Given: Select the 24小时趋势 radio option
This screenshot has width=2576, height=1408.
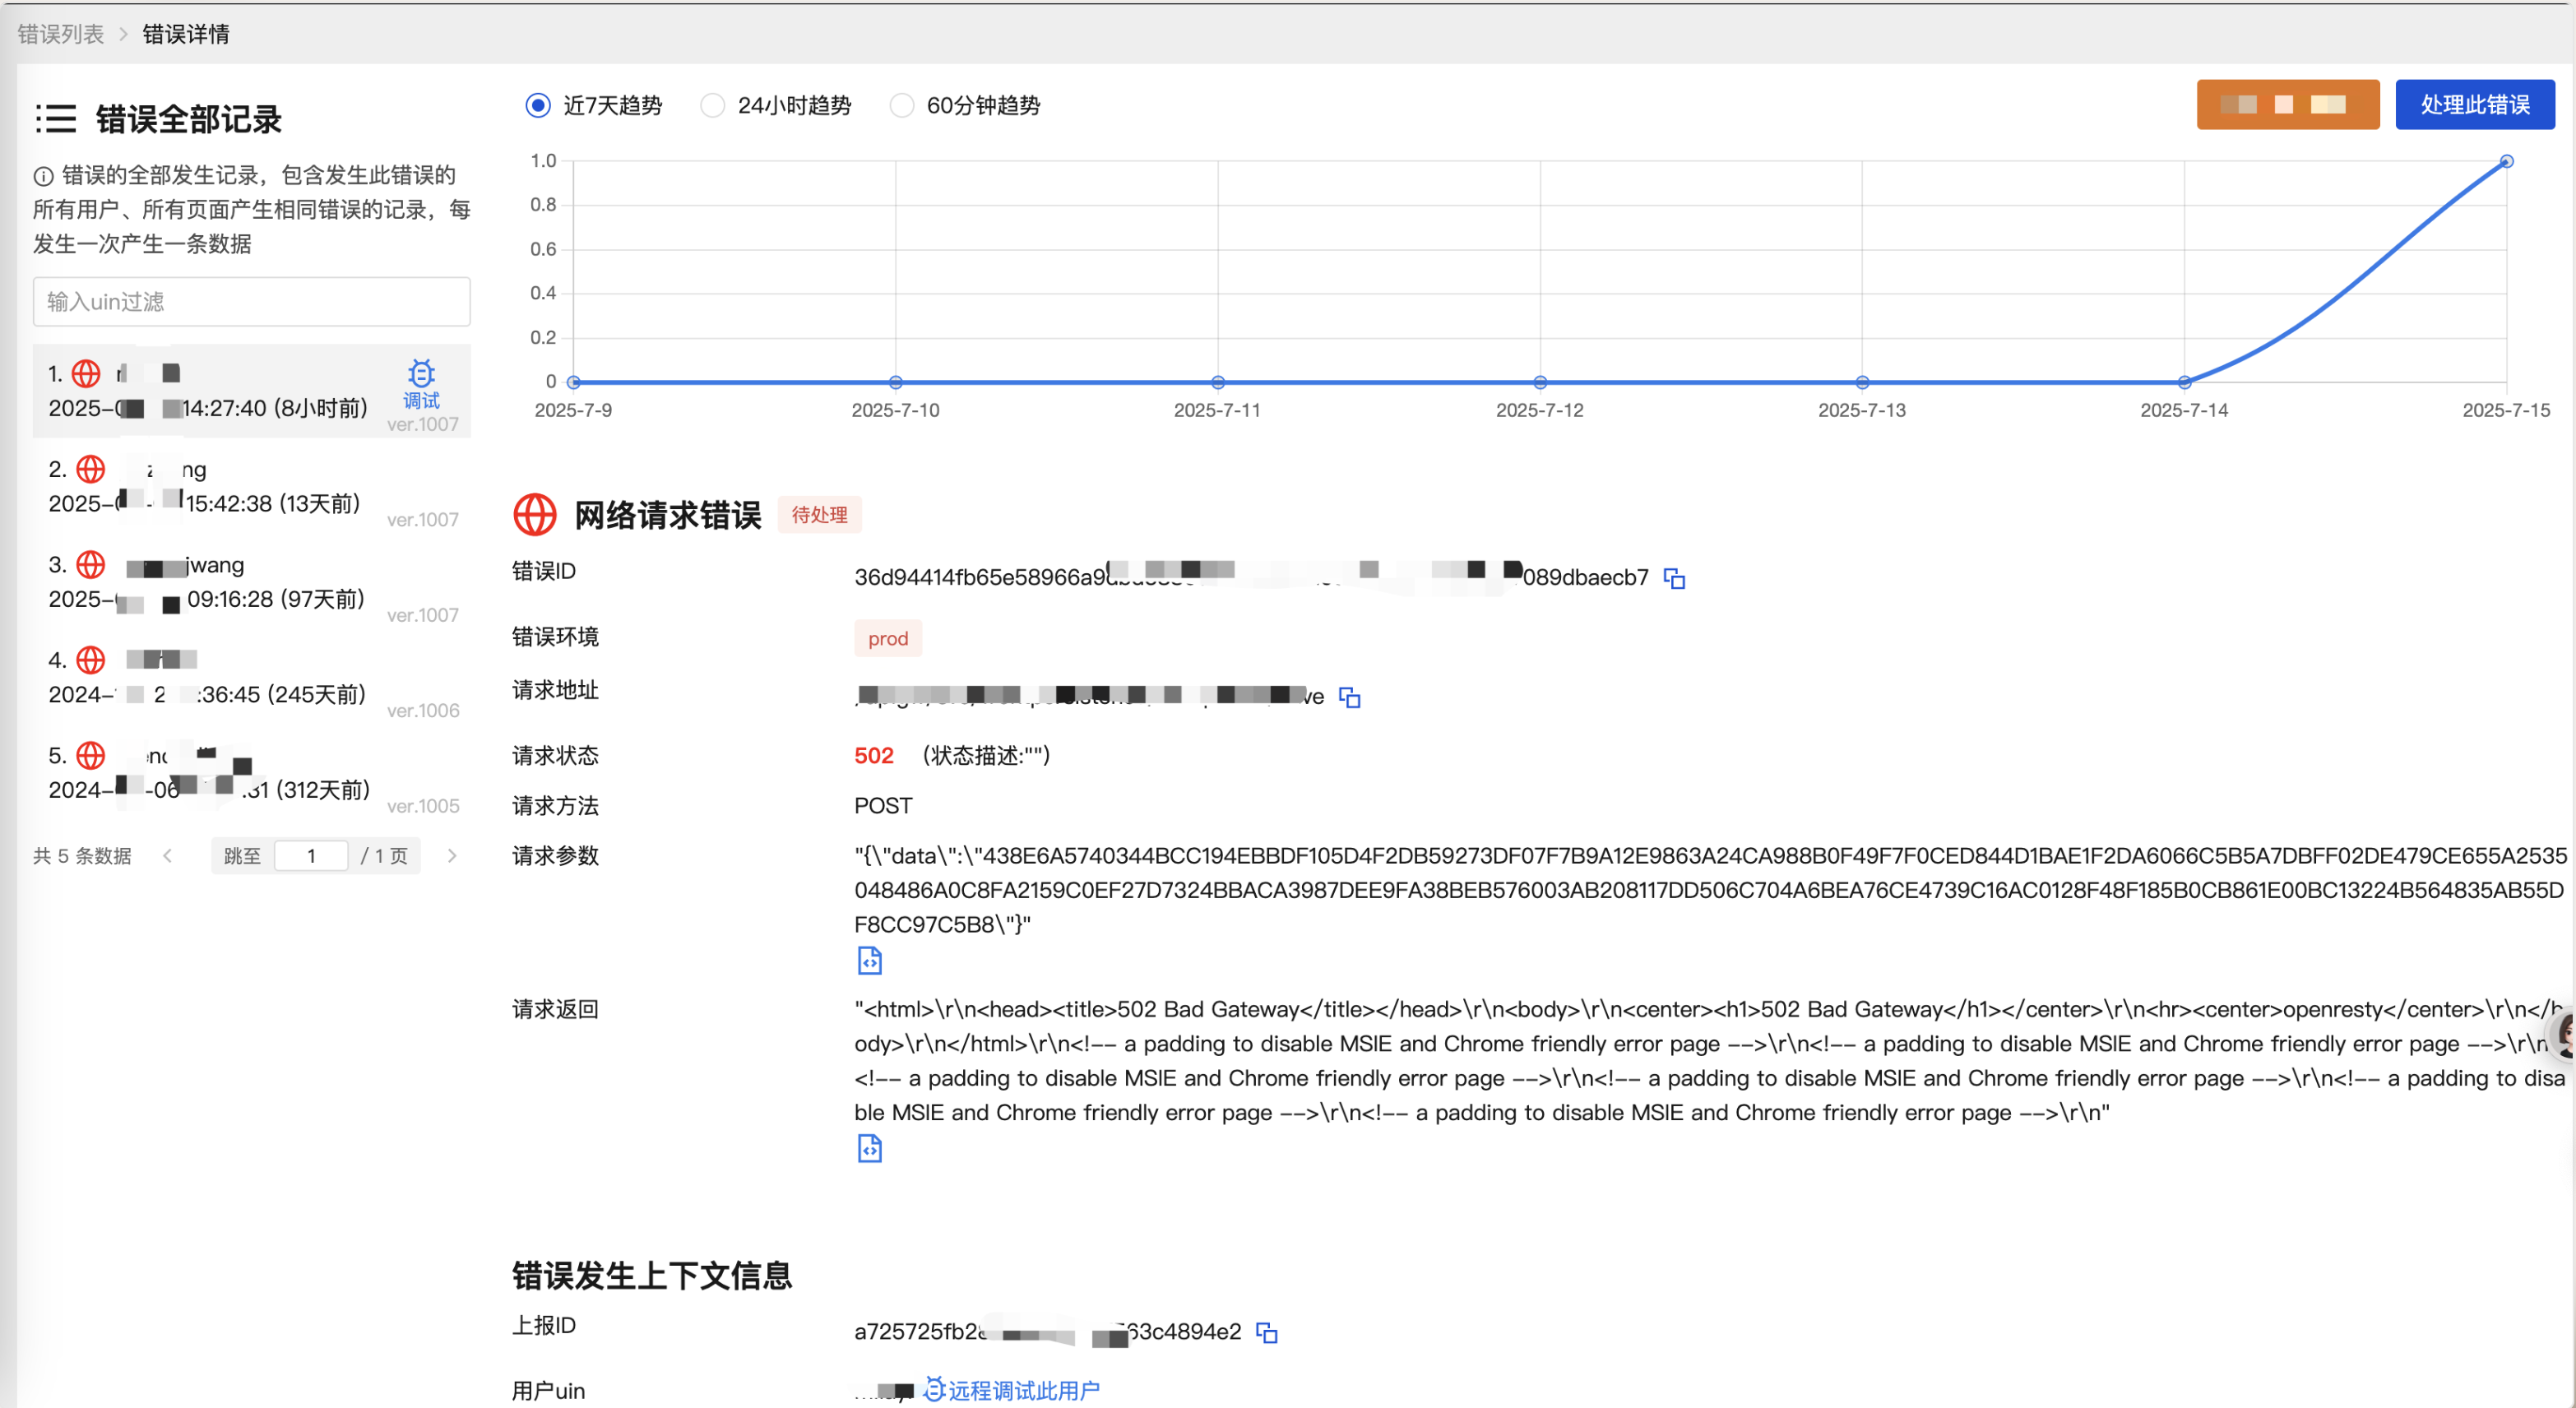Looking at the screenshot, I should [x=712, y=106].
